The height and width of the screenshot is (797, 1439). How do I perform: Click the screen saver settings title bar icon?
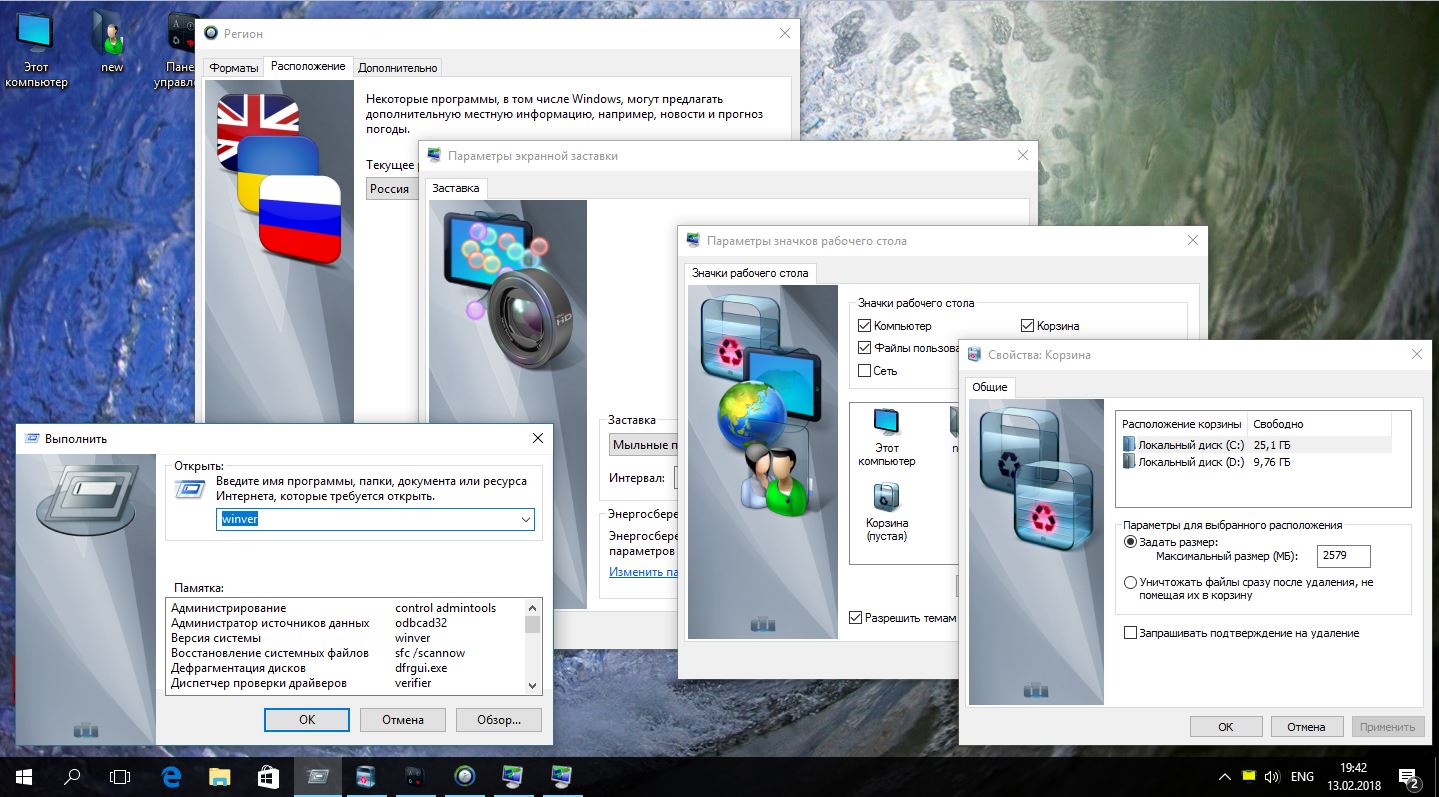[434, 155]
